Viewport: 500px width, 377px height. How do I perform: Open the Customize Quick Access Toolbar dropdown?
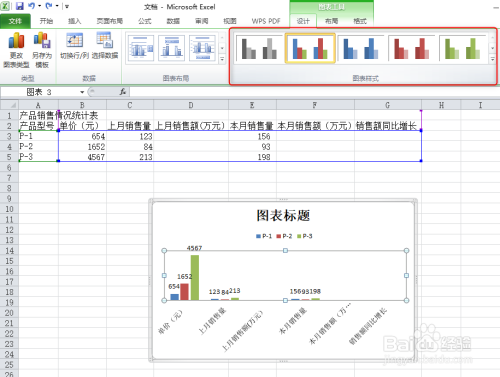pyautogui.click(x=67, y=6)
